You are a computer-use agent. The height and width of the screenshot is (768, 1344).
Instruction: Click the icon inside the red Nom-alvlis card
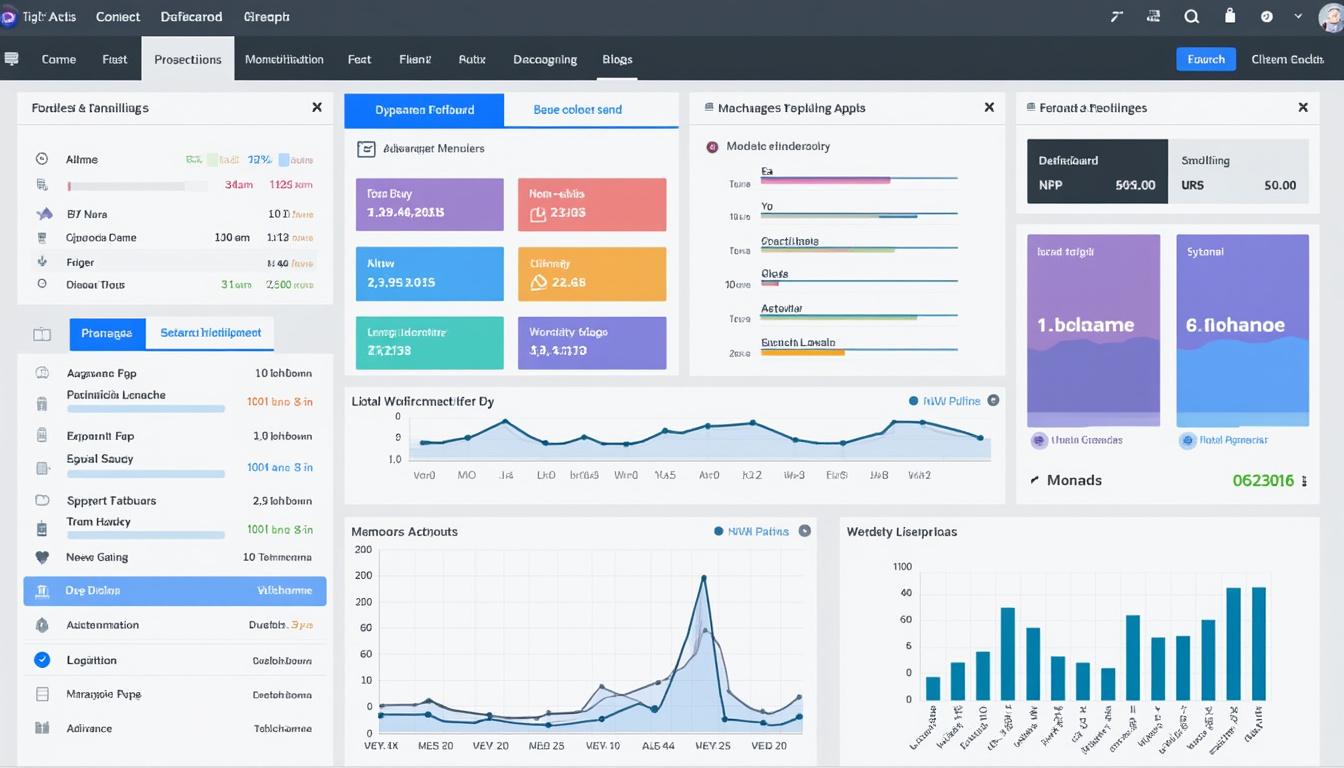coord(538,213)
